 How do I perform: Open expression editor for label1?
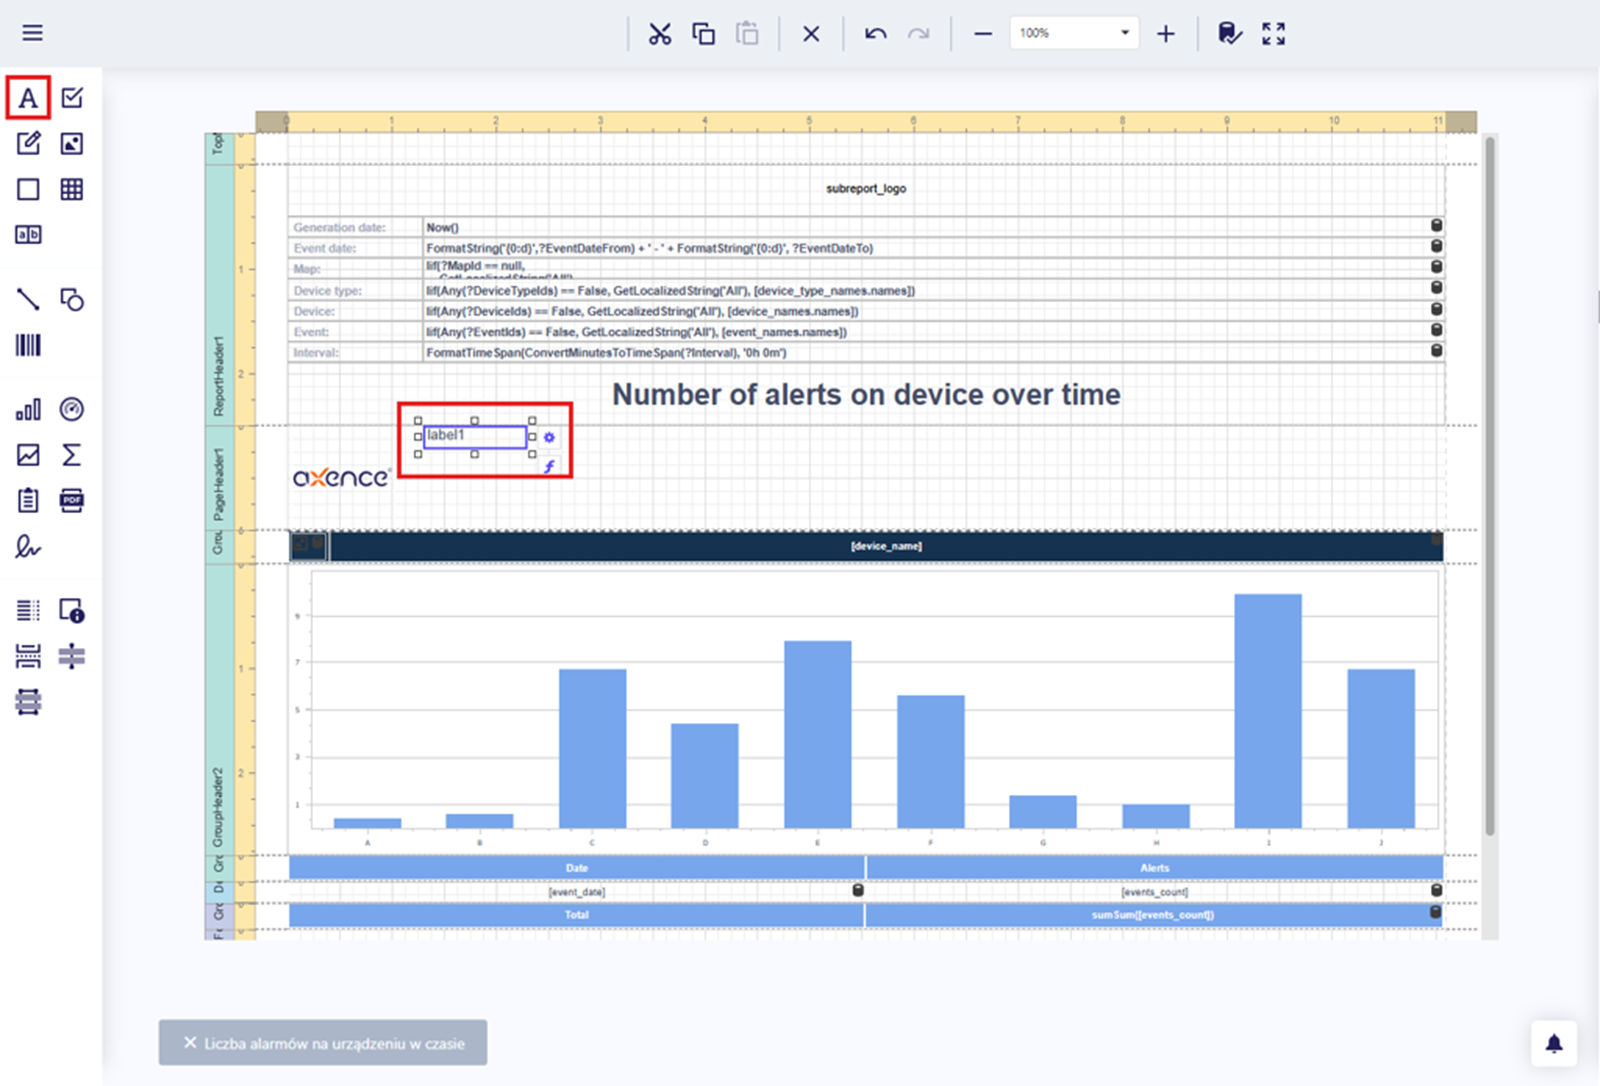pos(549,466)
